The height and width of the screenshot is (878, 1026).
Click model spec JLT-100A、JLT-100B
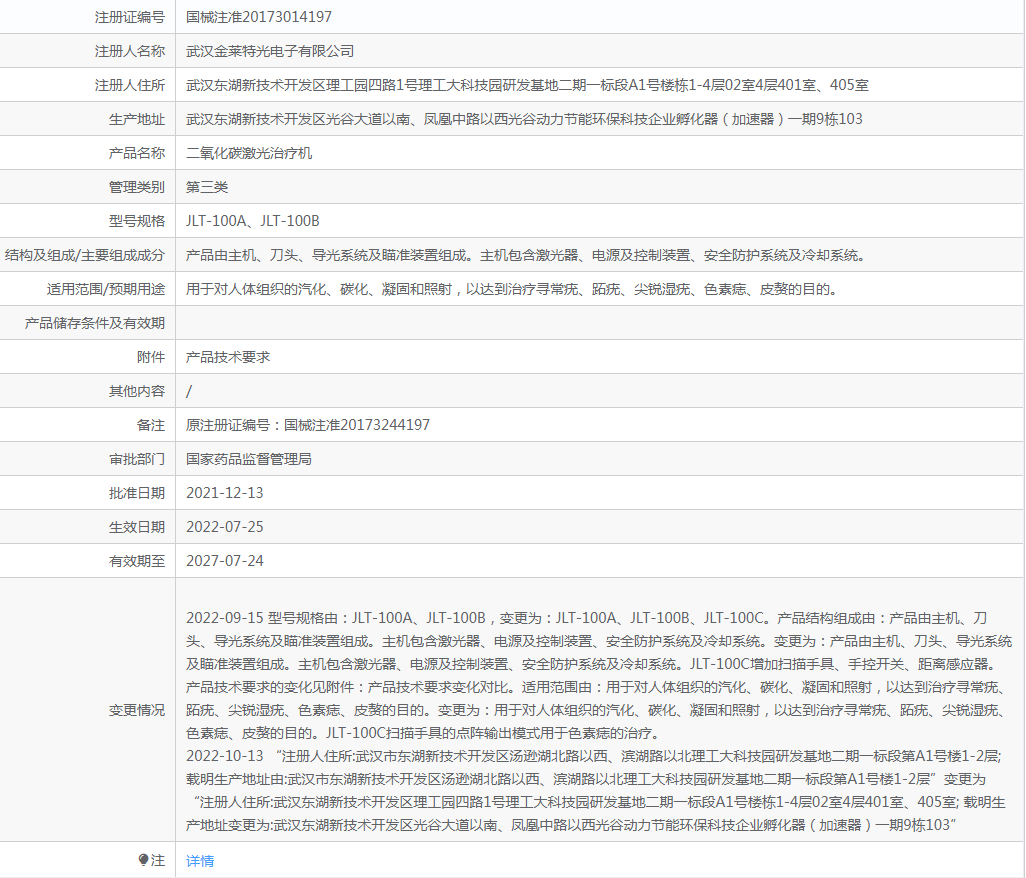(253, 221)
